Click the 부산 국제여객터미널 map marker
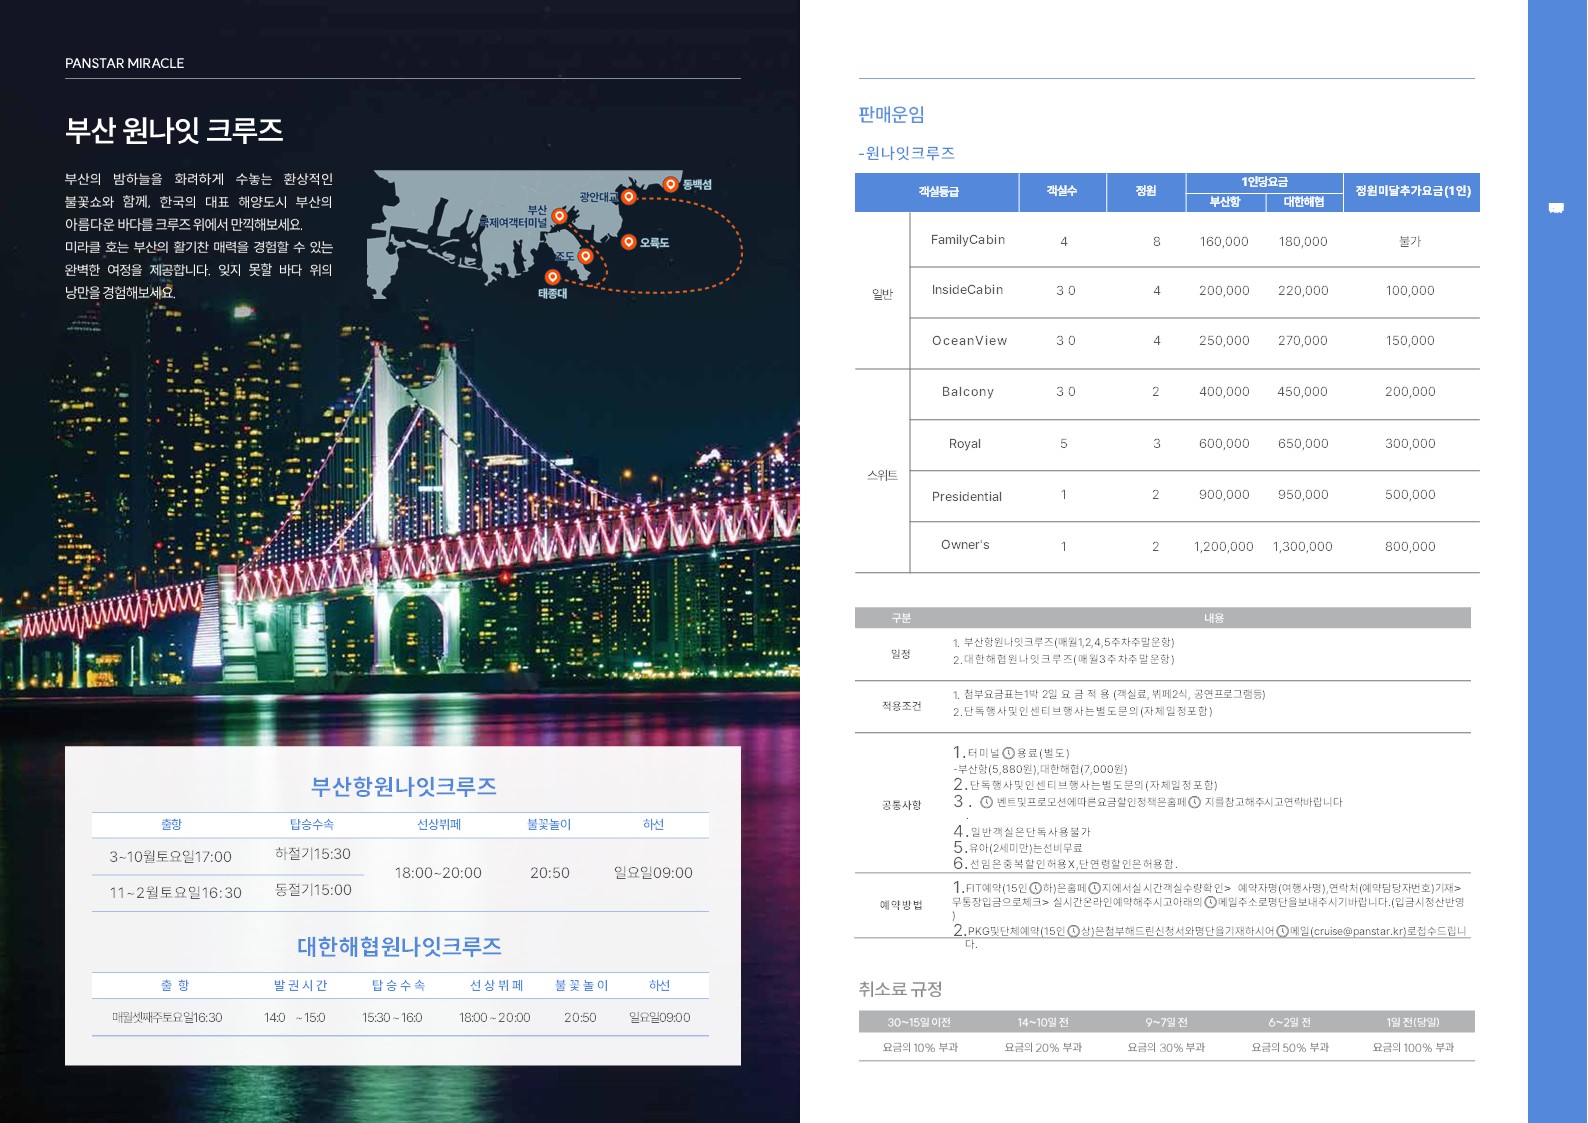 (559, 216)
